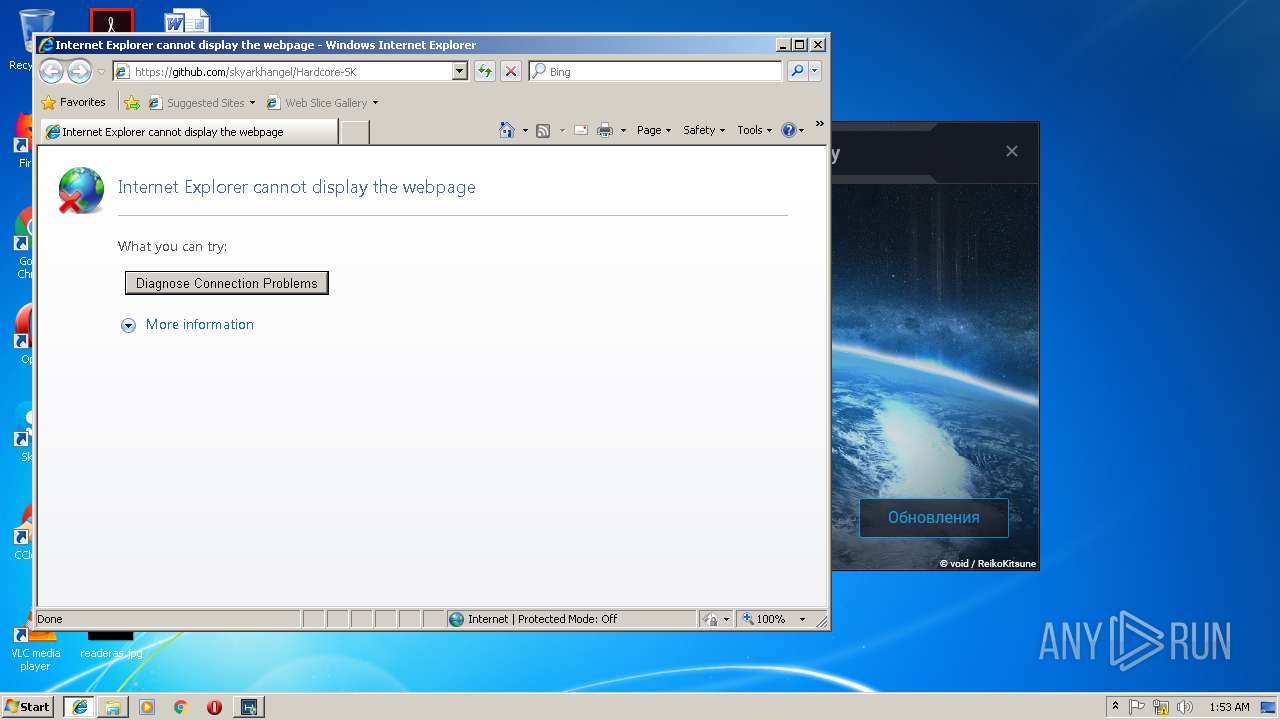The height and width of the screenshot is (720, 1280).
Task: Open Windows Explorer folder taskbar icon
Action: pyautogui.click(x=113, y=707)
